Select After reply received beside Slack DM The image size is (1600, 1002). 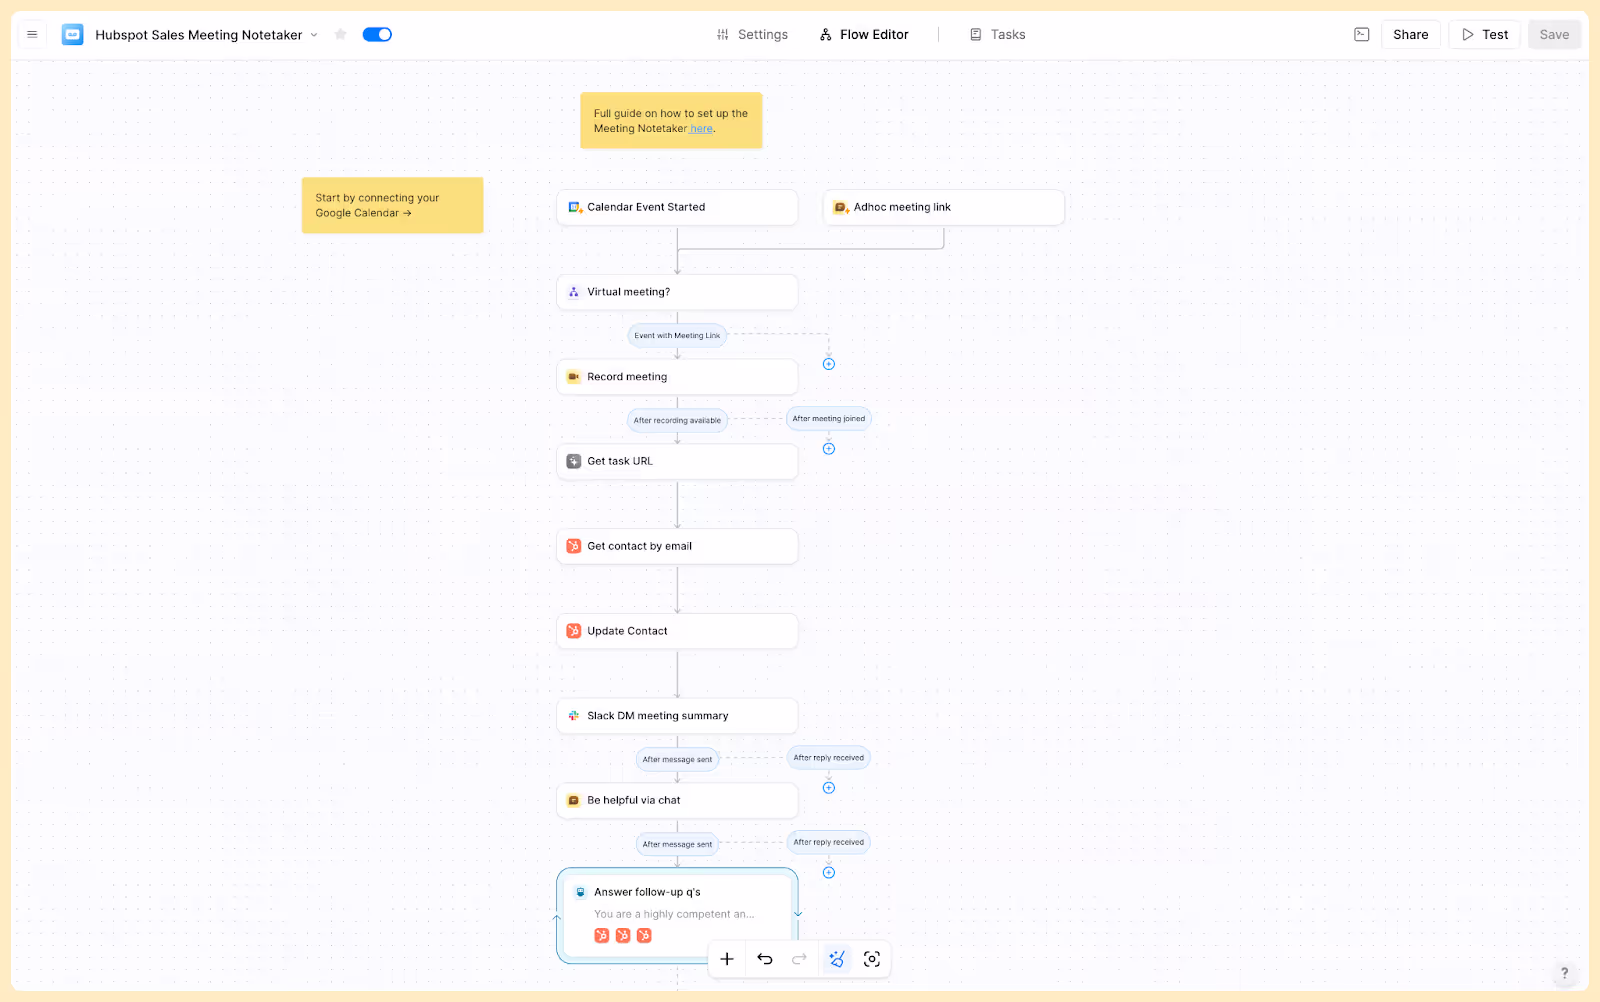829,758
